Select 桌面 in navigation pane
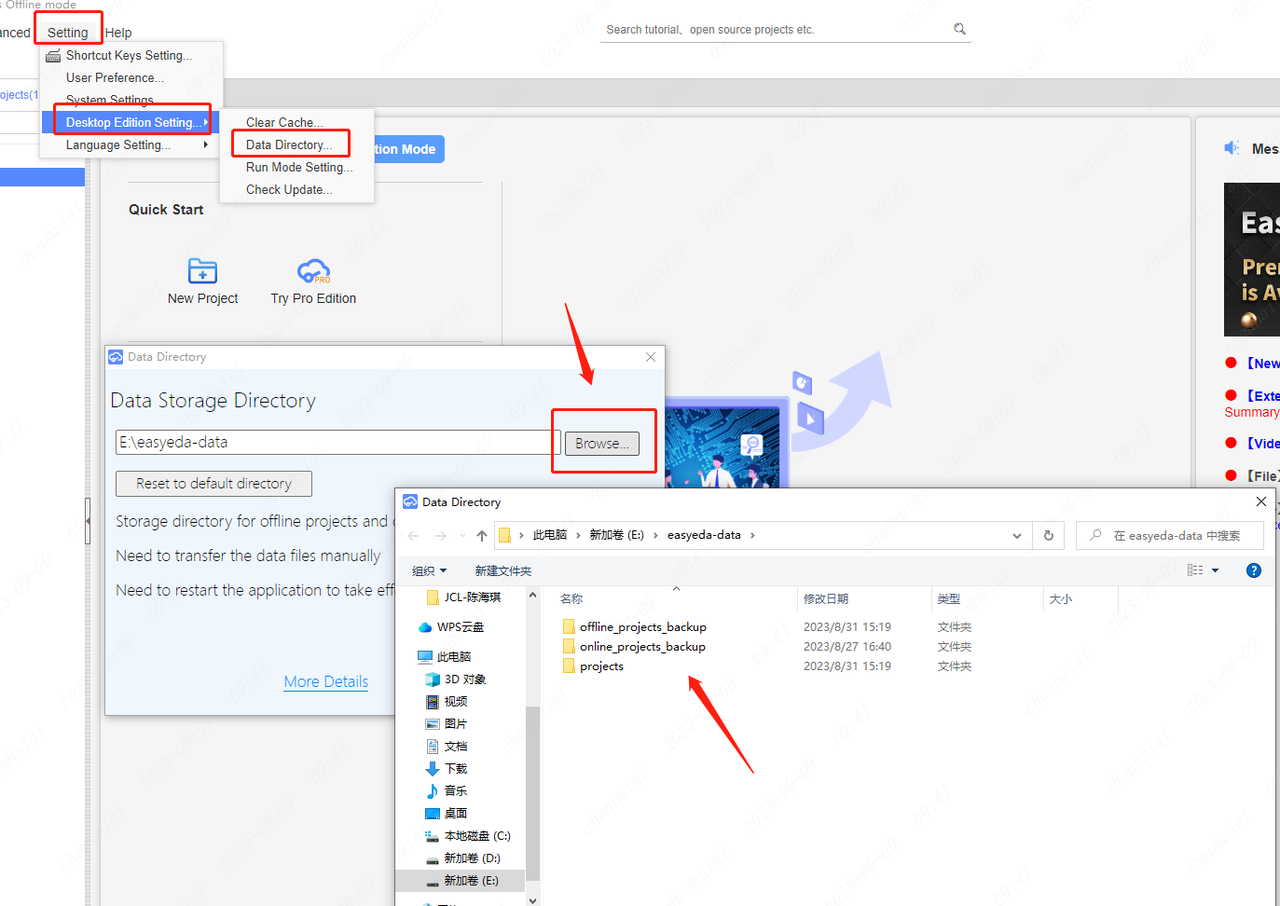Image resolution: width=1280 pixels, height=906 pixels. [x=446, y=813]
